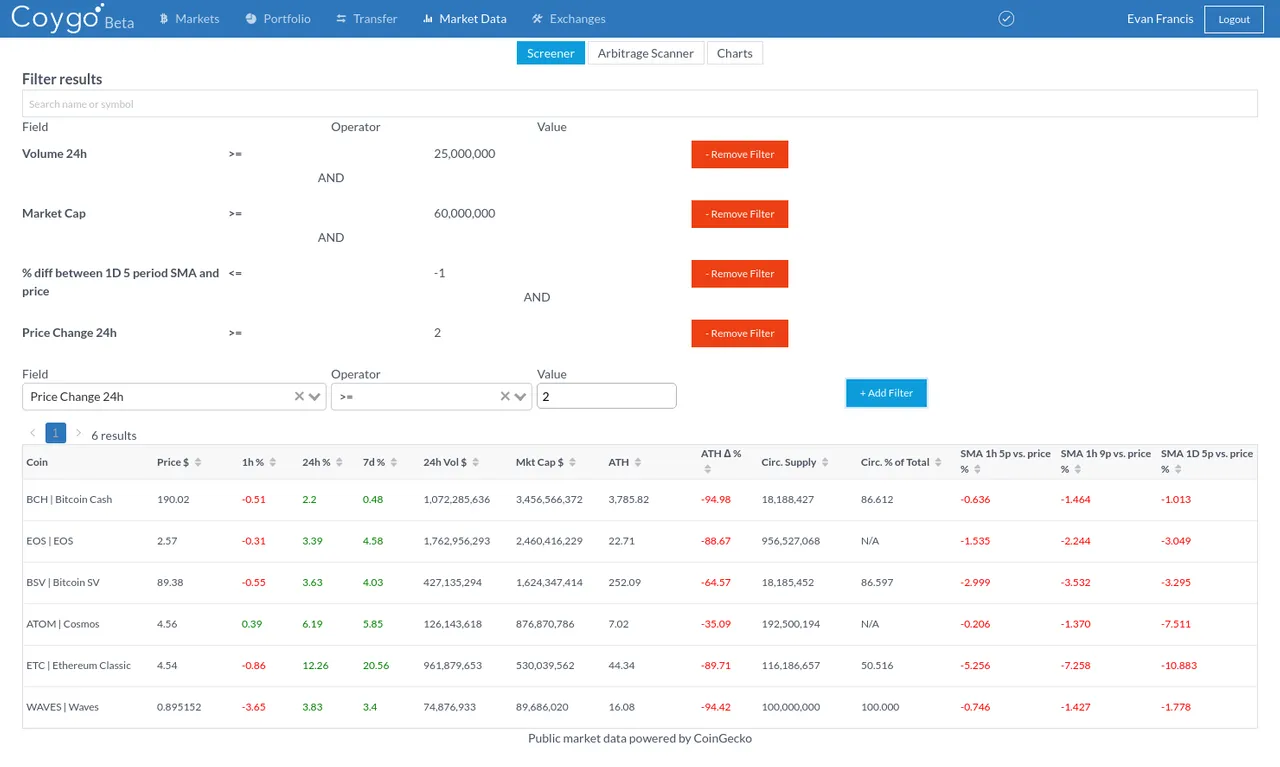Open the Exchanges menu
The width and height of the screenshot is (1280, 767).
tap(568, 19)
